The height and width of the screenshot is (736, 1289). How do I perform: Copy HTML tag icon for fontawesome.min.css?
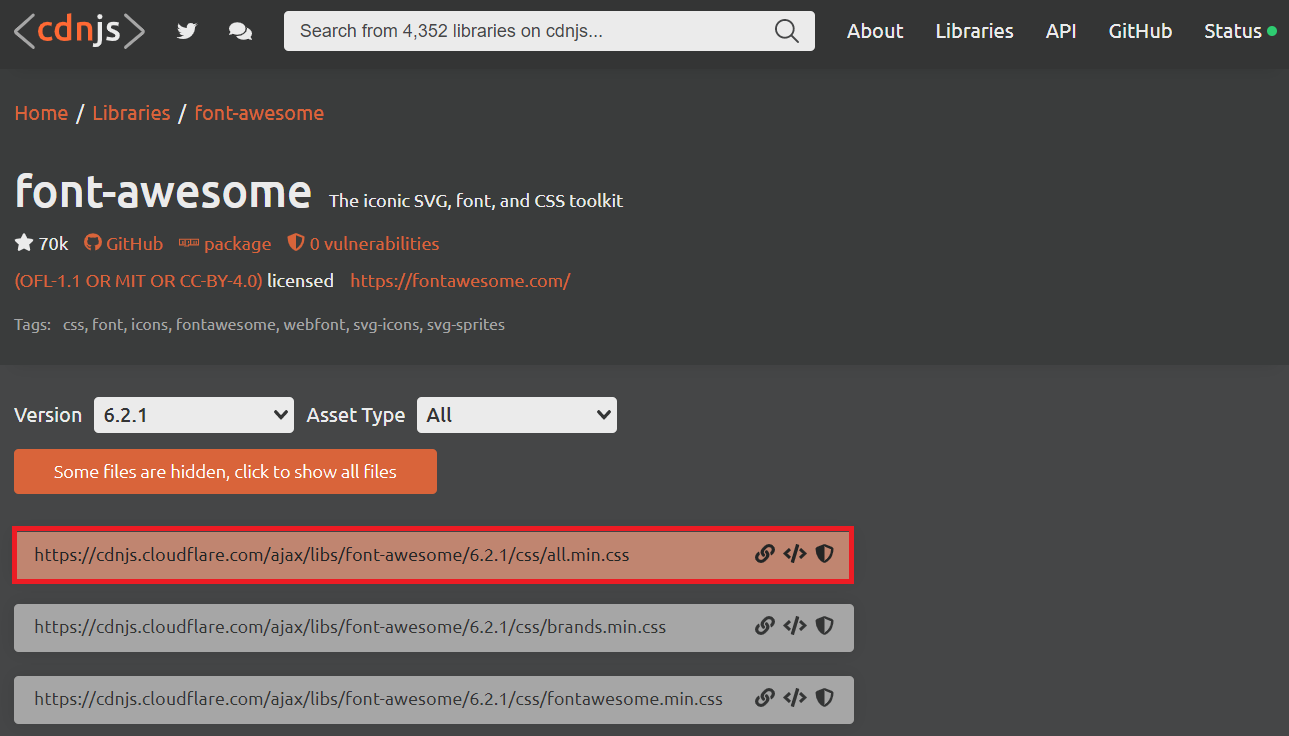pyautogui.click(x=795, y=698)
